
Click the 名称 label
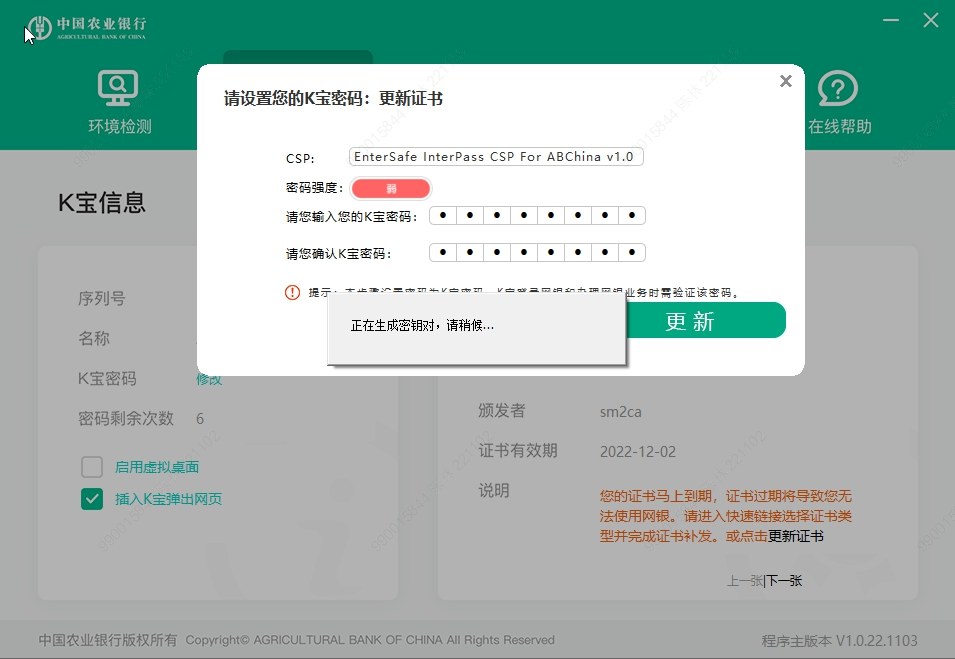tap(94, 339)
